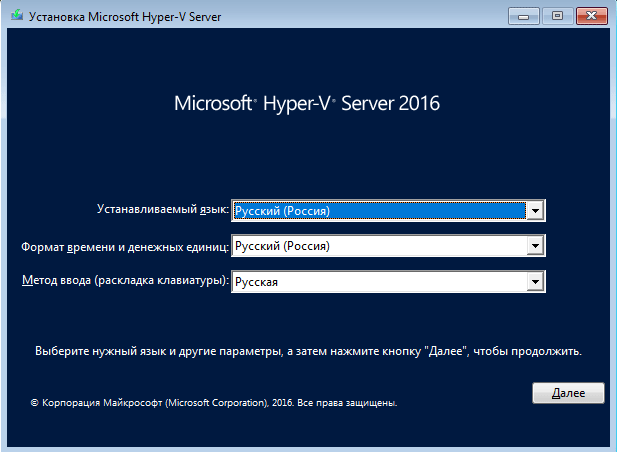Image resolution: width=617 pixels, height=452 pixels.
Task: Click the Далее button
Action: [568, 393]
